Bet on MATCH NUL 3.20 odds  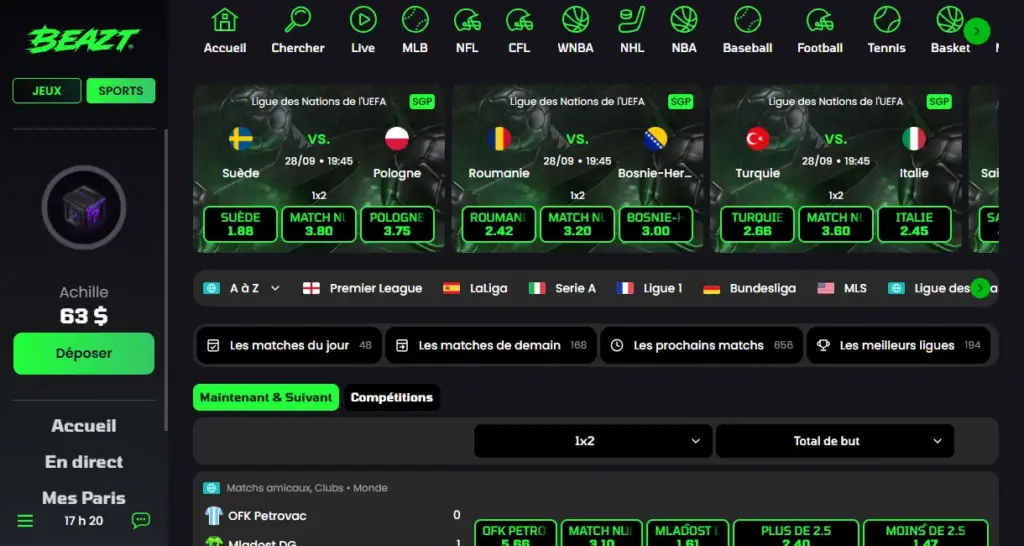pyautogui.click(x=577, y=224)
